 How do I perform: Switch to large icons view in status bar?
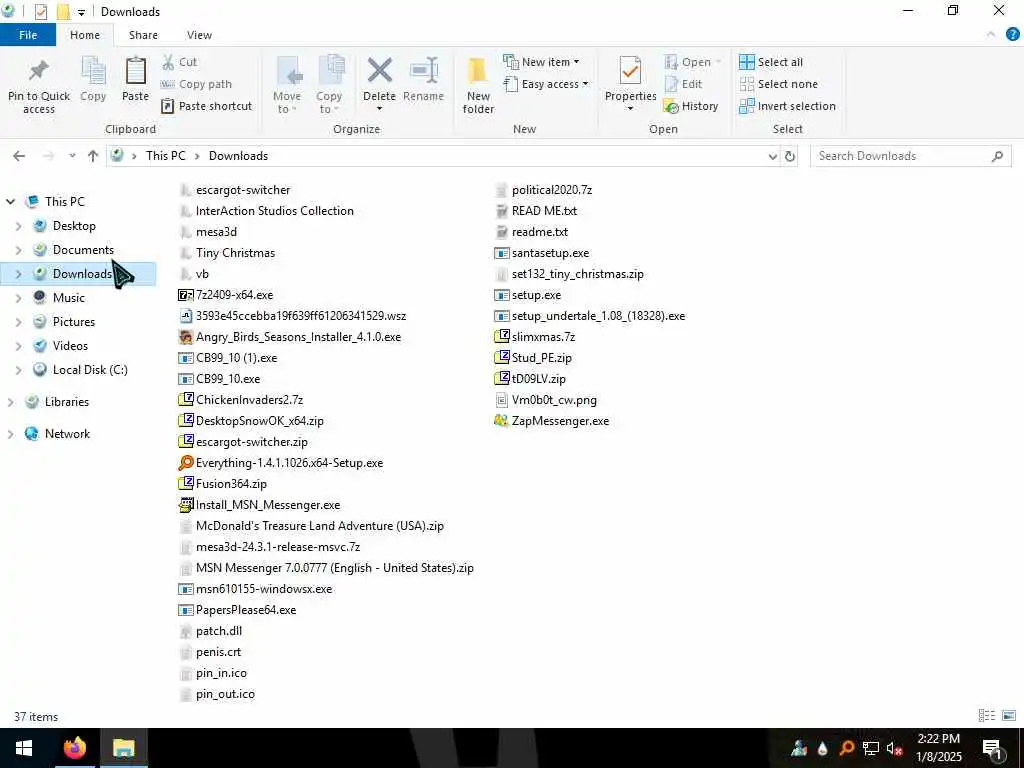[1009, 716]
